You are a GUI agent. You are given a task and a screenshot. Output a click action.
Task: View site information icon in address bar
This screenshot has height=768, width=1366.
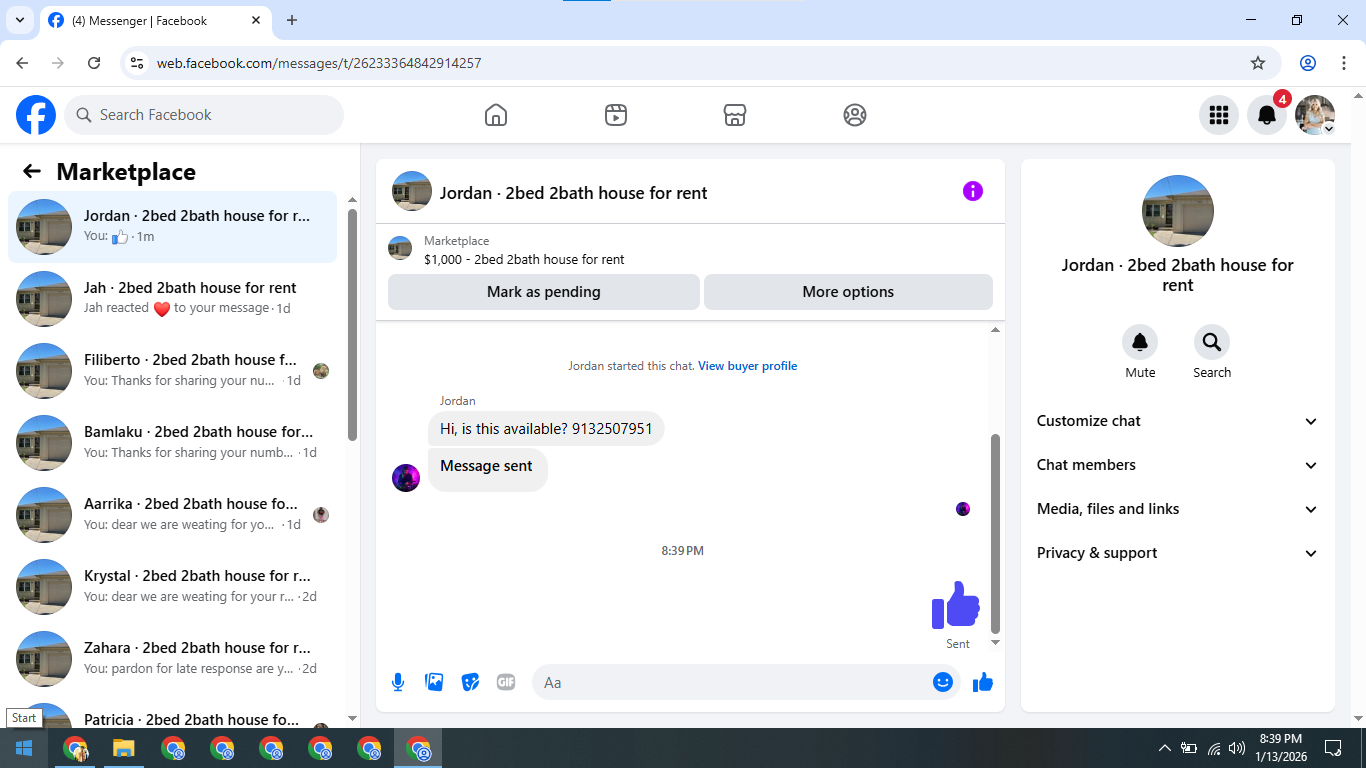(x=138, y=63)
